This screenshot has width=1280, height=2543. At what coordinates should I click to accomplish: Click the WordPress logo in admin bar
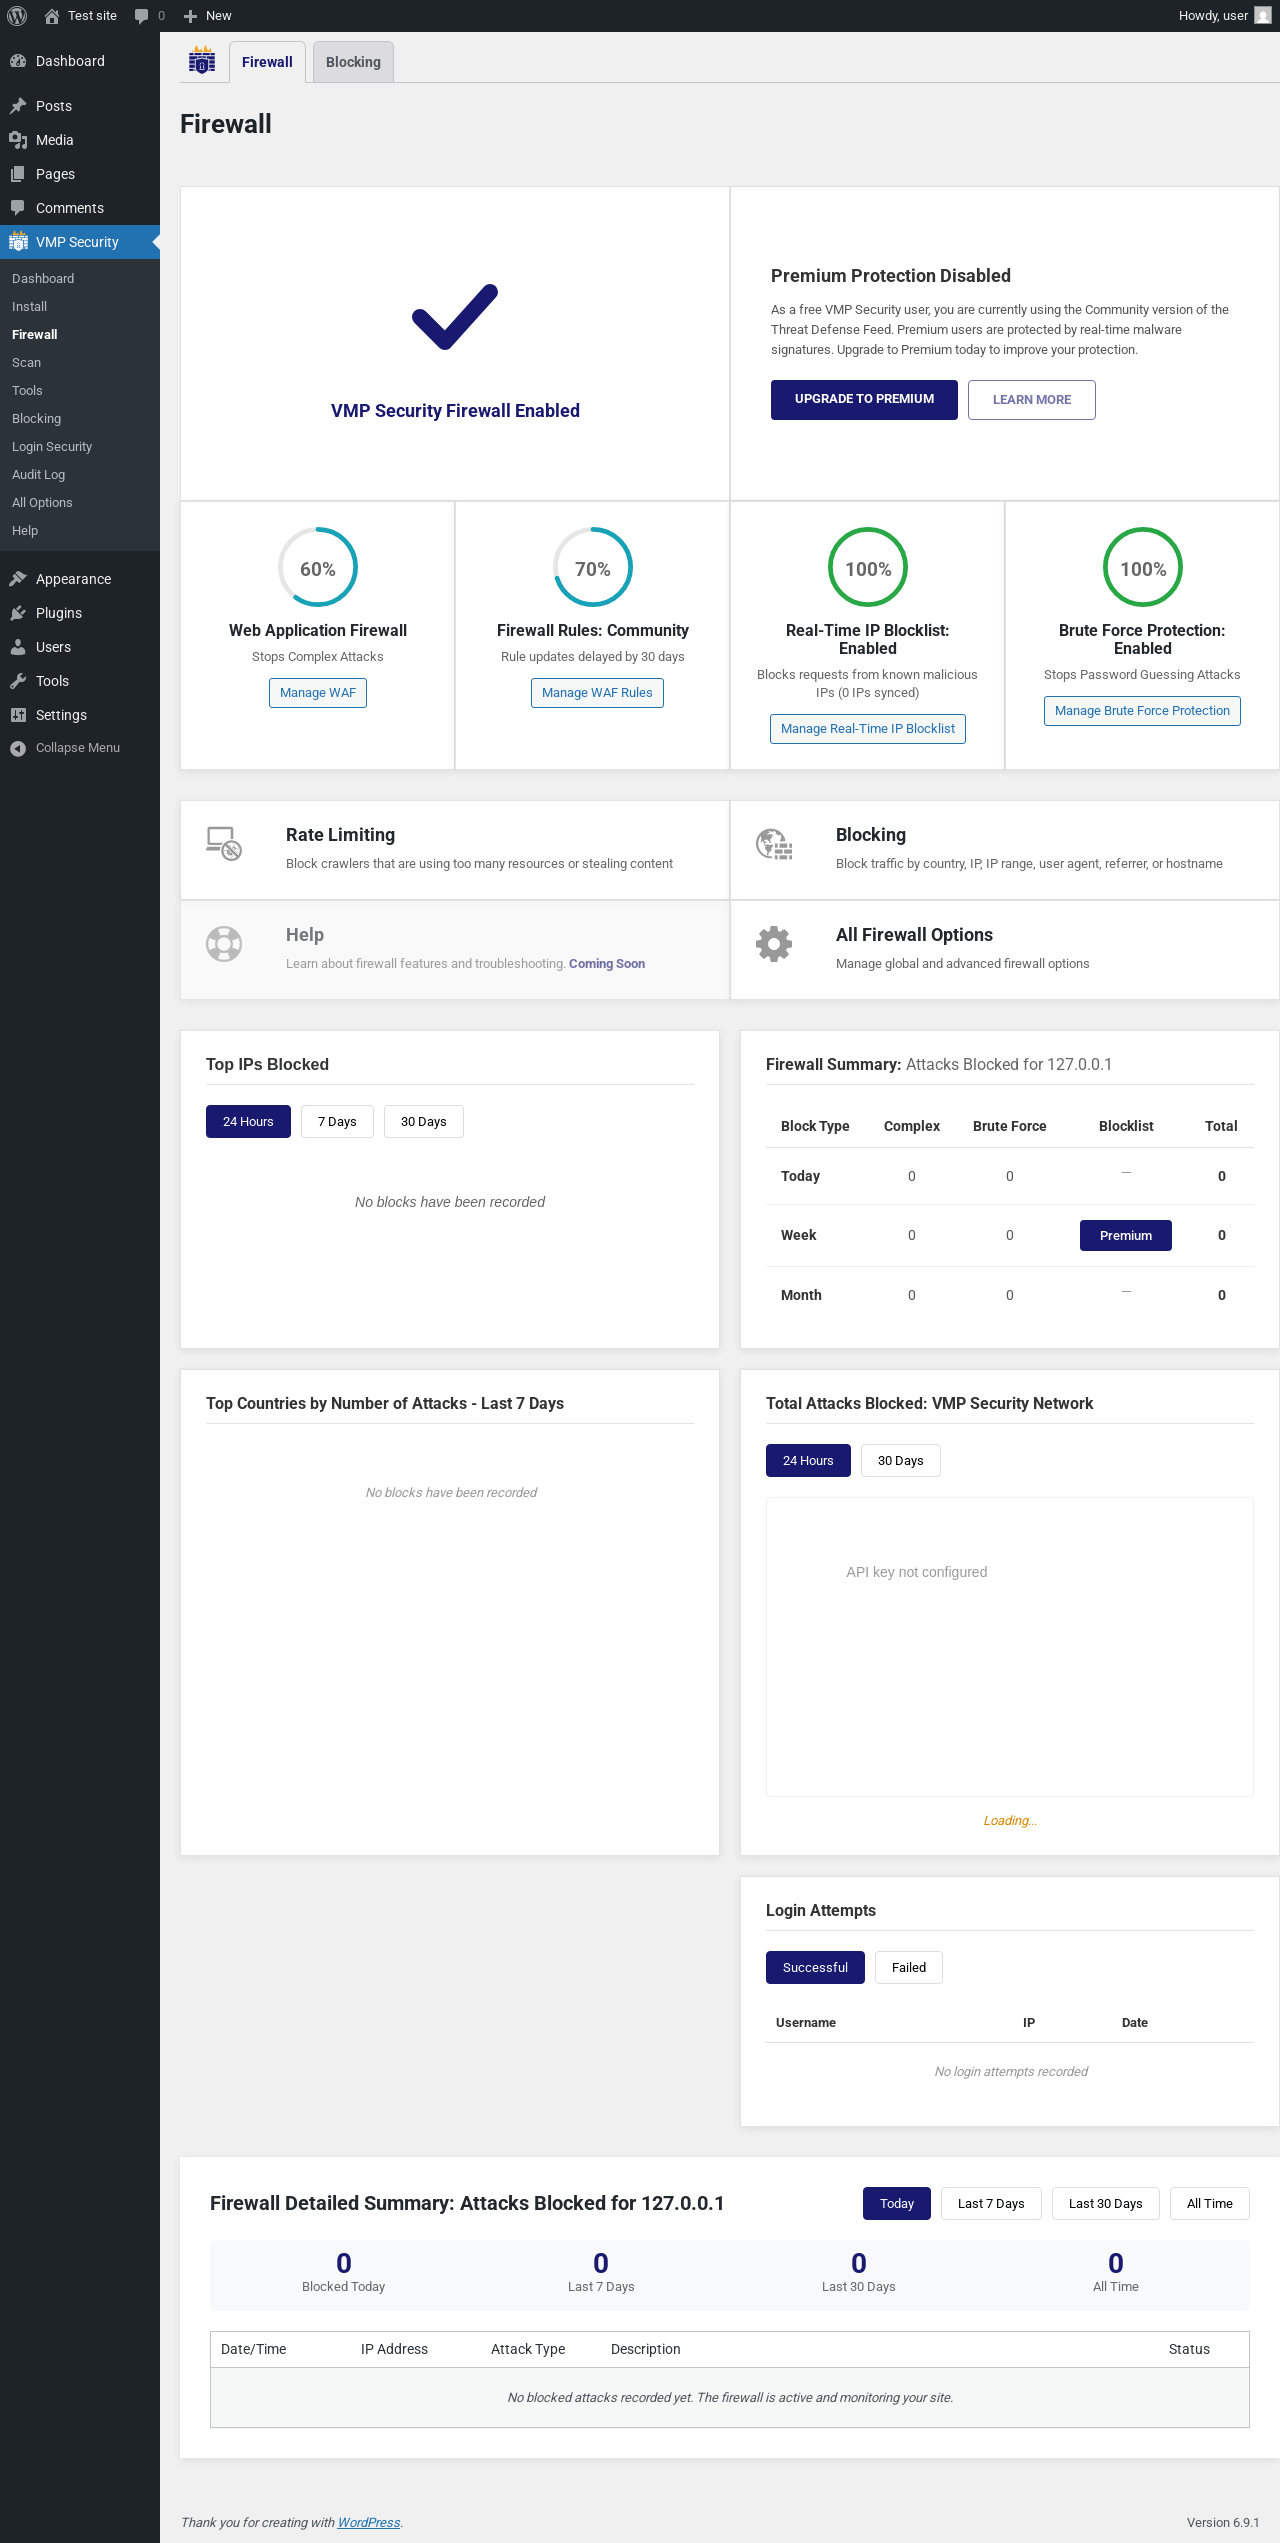pyautogui.click(x=17, y=16)
